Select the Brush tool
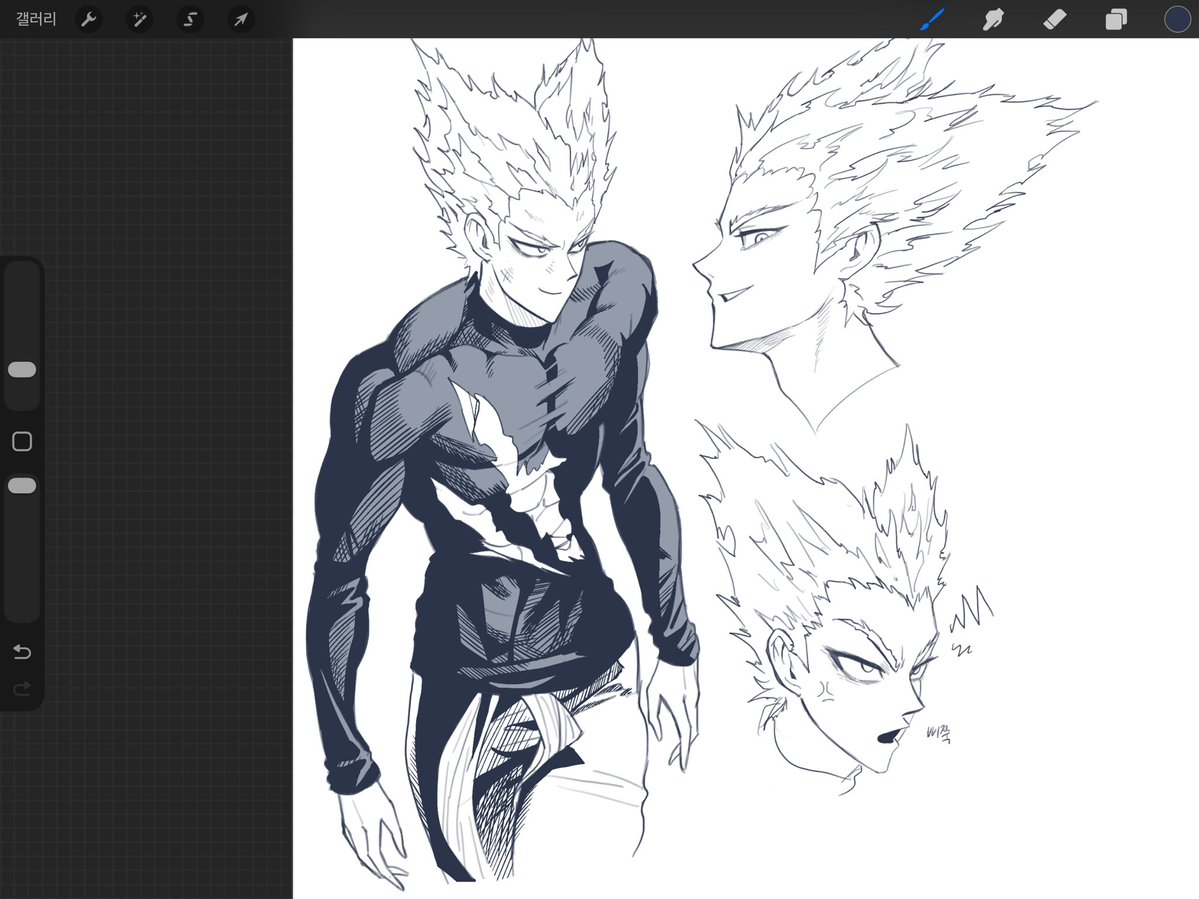The width and height of the screenshot is (1199, 899). point(932,19)
